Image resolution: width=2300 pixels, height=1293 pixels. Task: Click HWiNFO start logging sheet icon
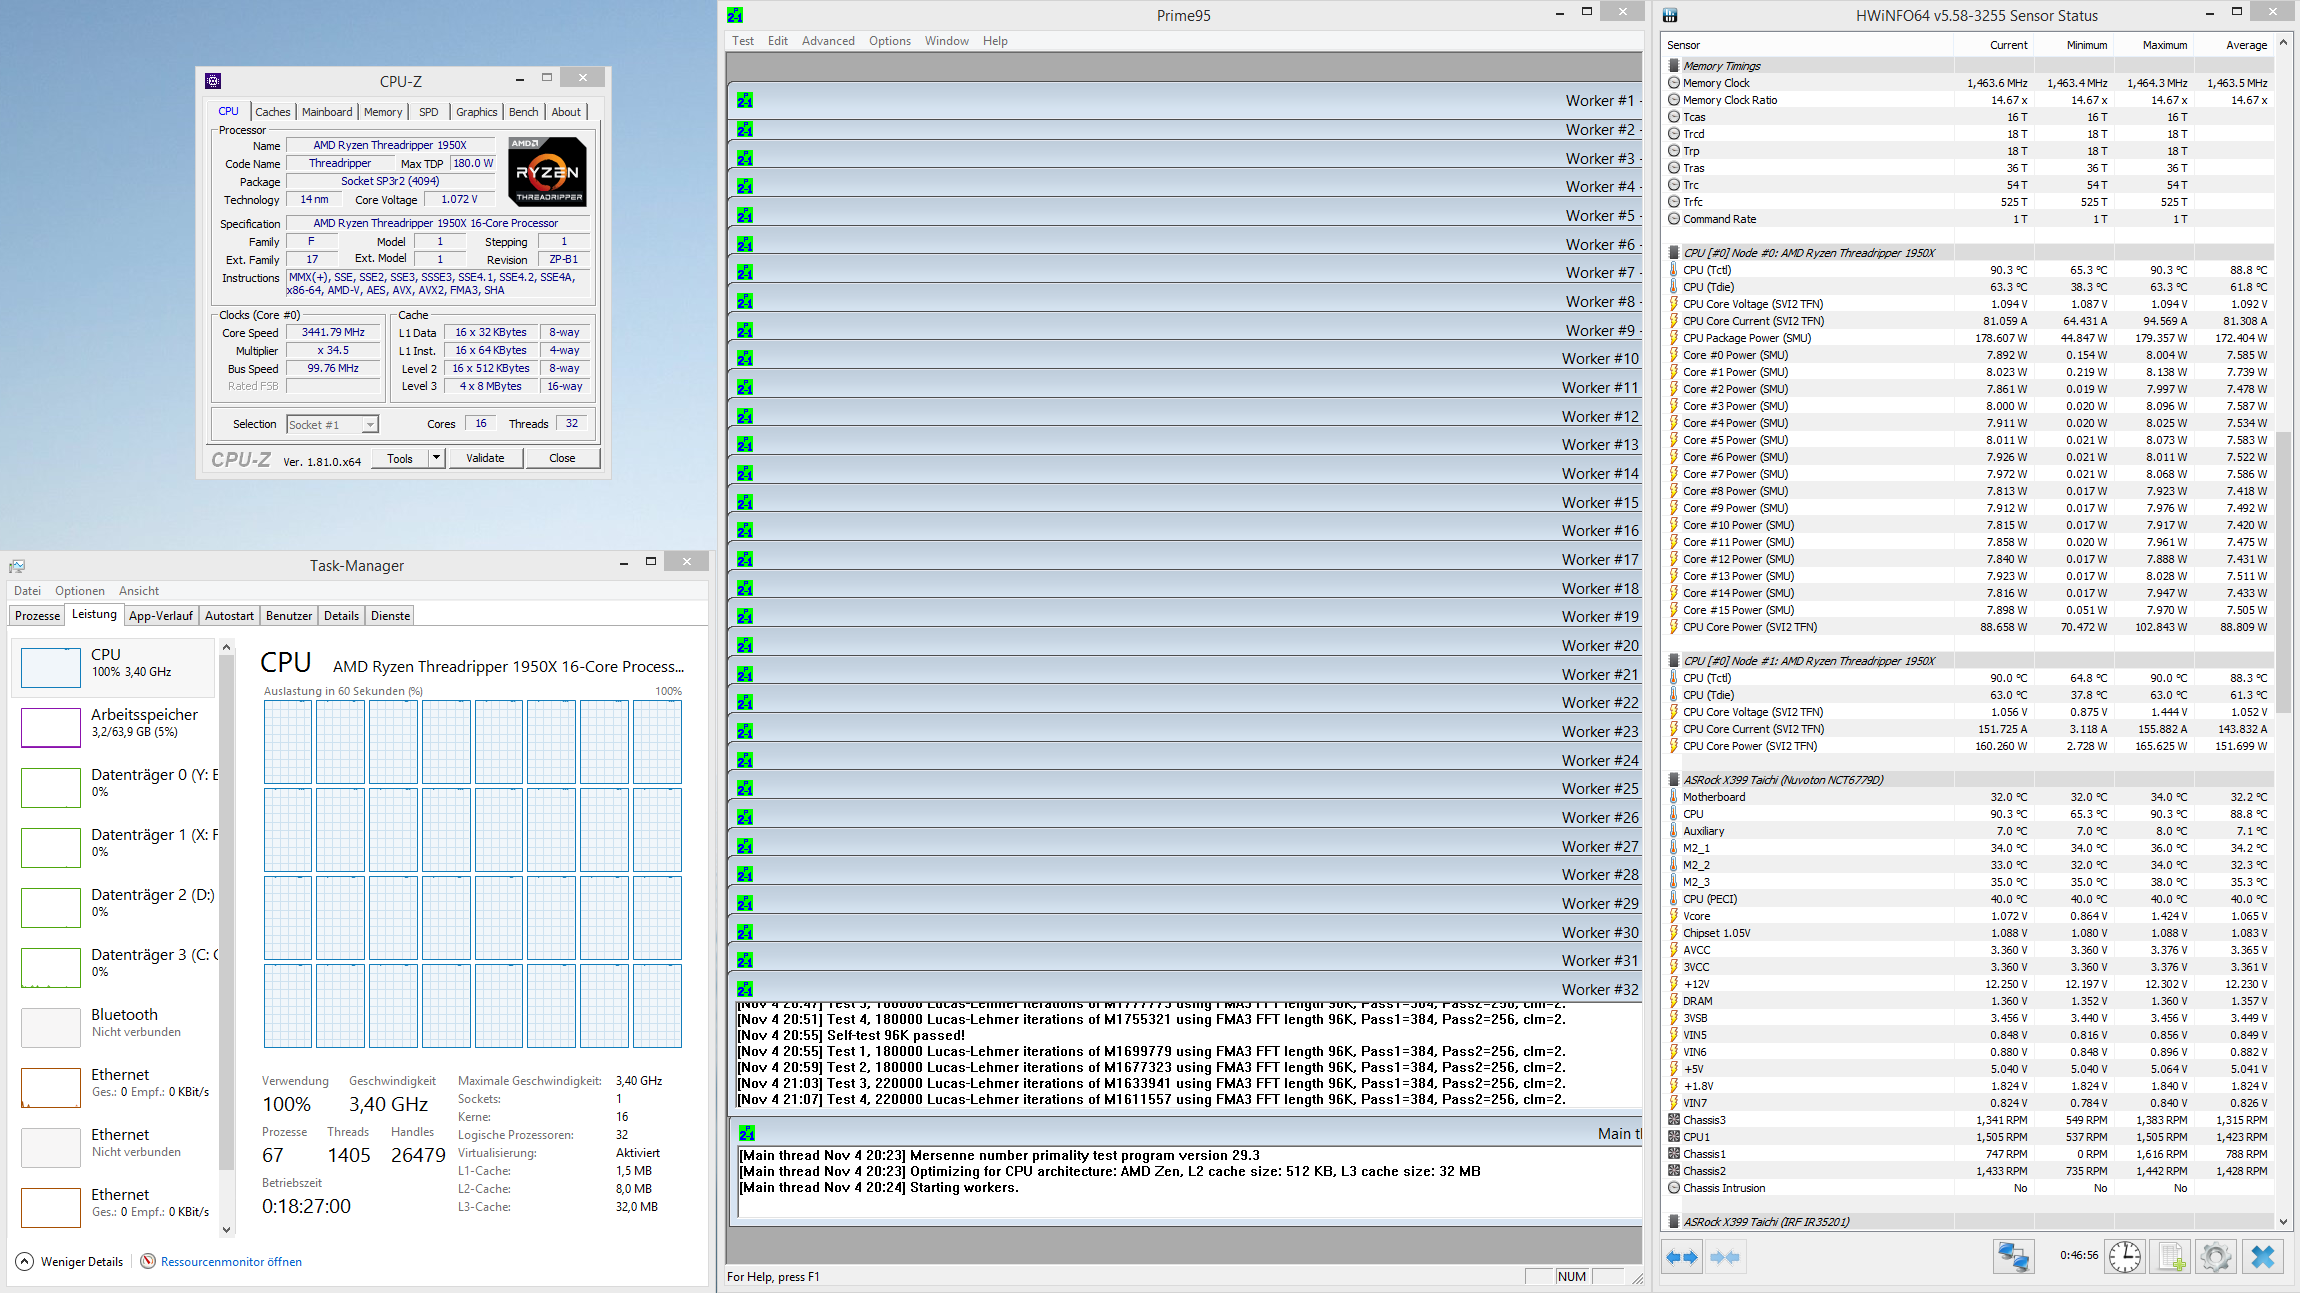click(2171, 1257)
